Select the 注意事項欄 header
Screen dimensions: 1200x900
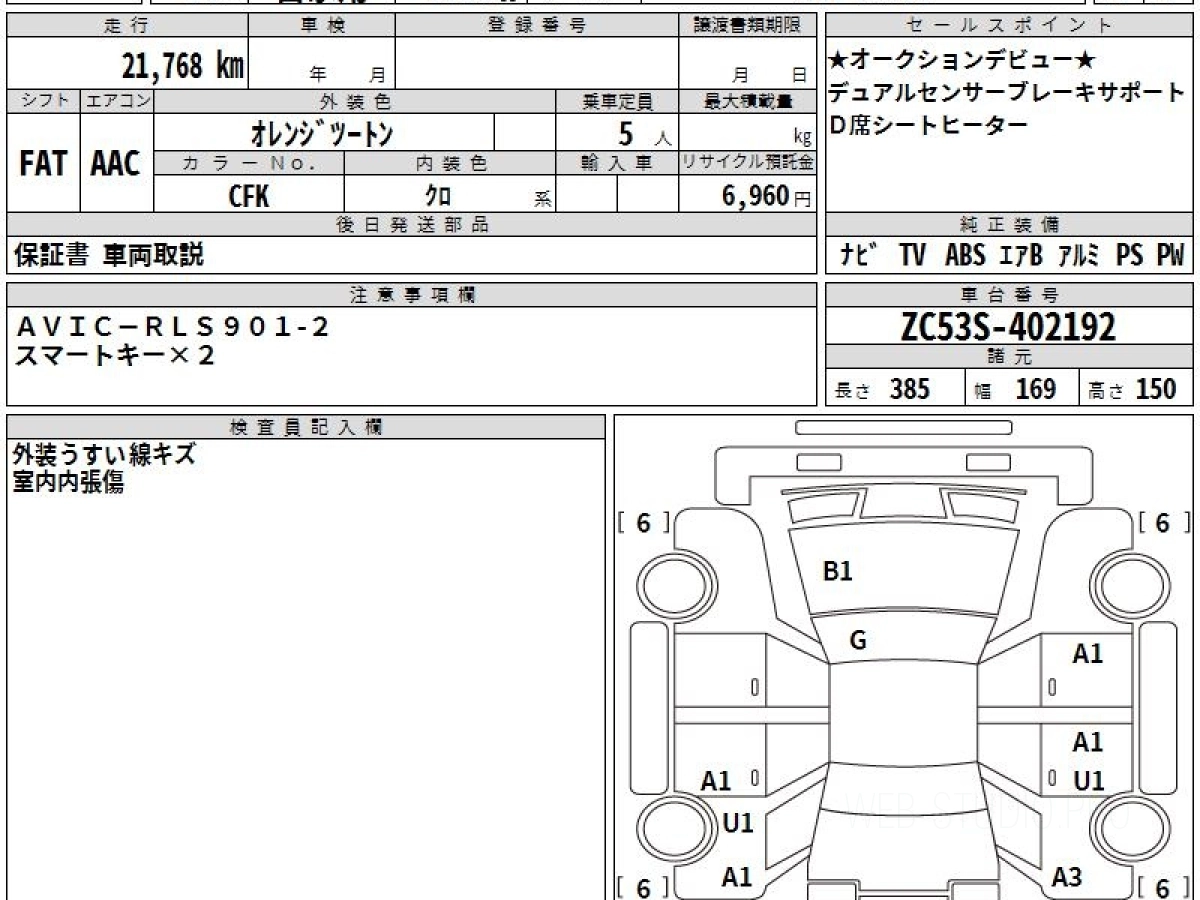coord(411,295)
